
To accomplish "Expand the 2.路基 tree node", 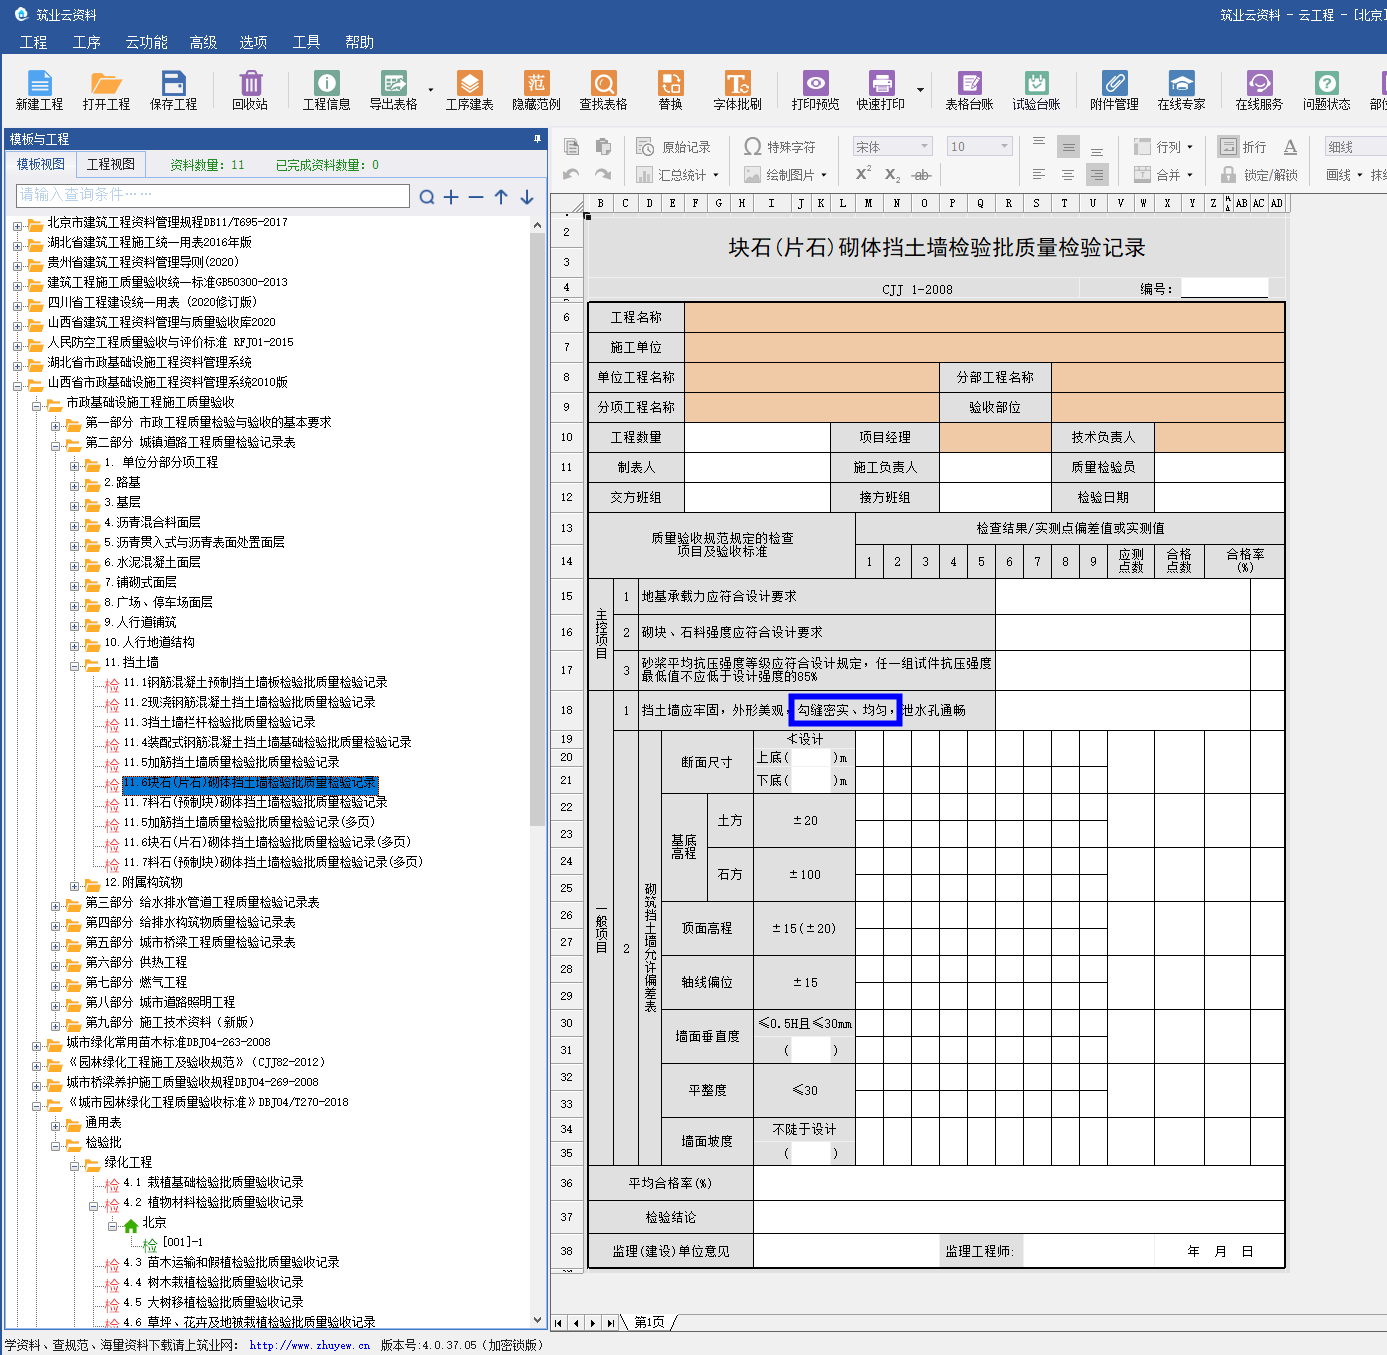I will click(75, 485).
